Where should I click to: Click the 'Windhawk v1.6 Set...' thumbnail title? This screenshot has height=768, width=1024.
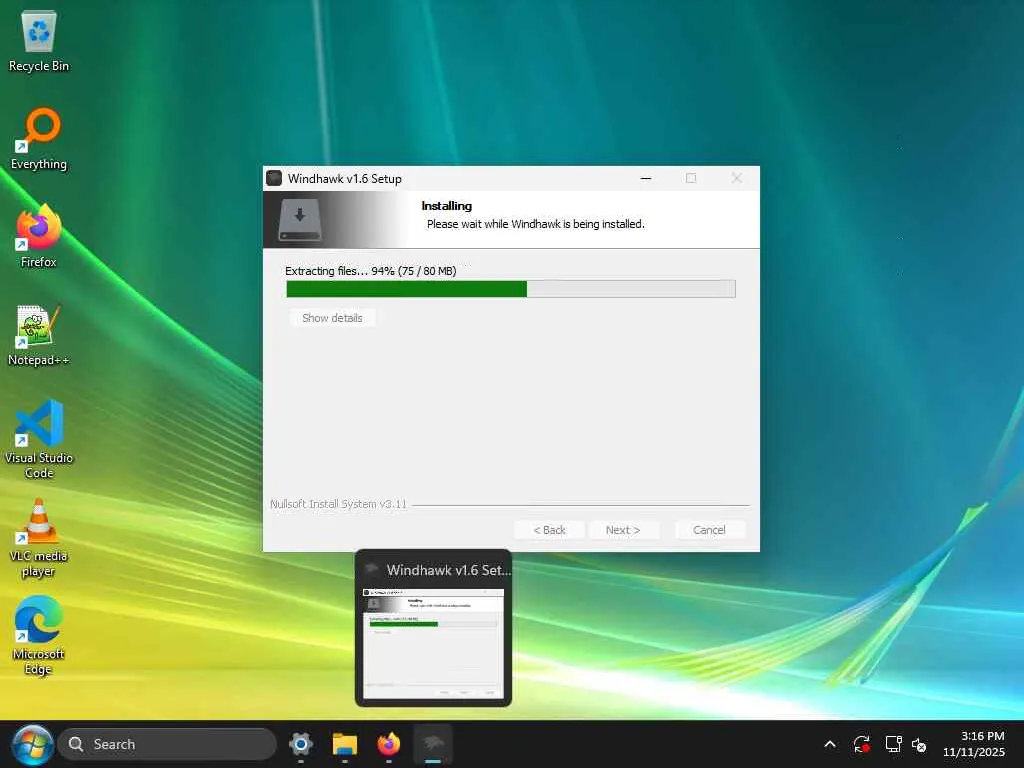(449, 570)
